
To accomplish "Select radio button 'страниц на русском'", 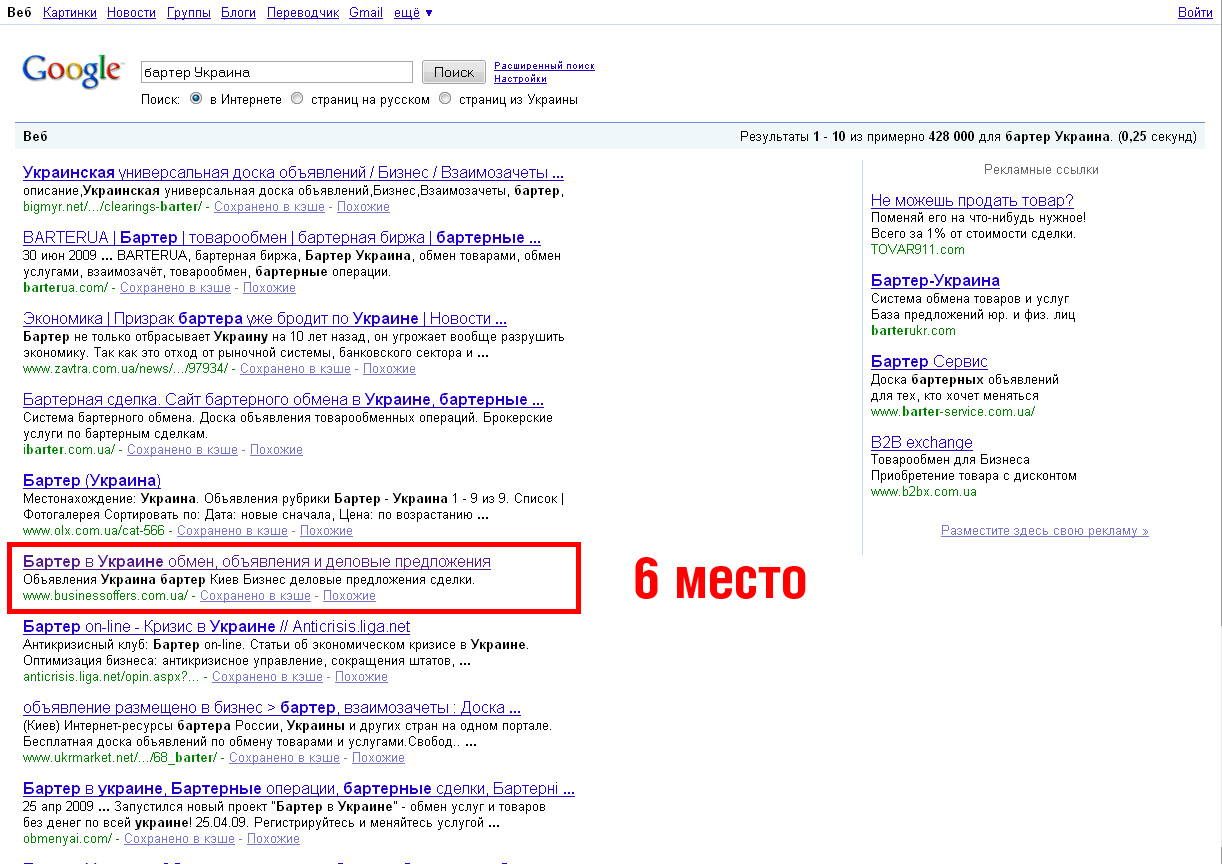I will [297, 98].
